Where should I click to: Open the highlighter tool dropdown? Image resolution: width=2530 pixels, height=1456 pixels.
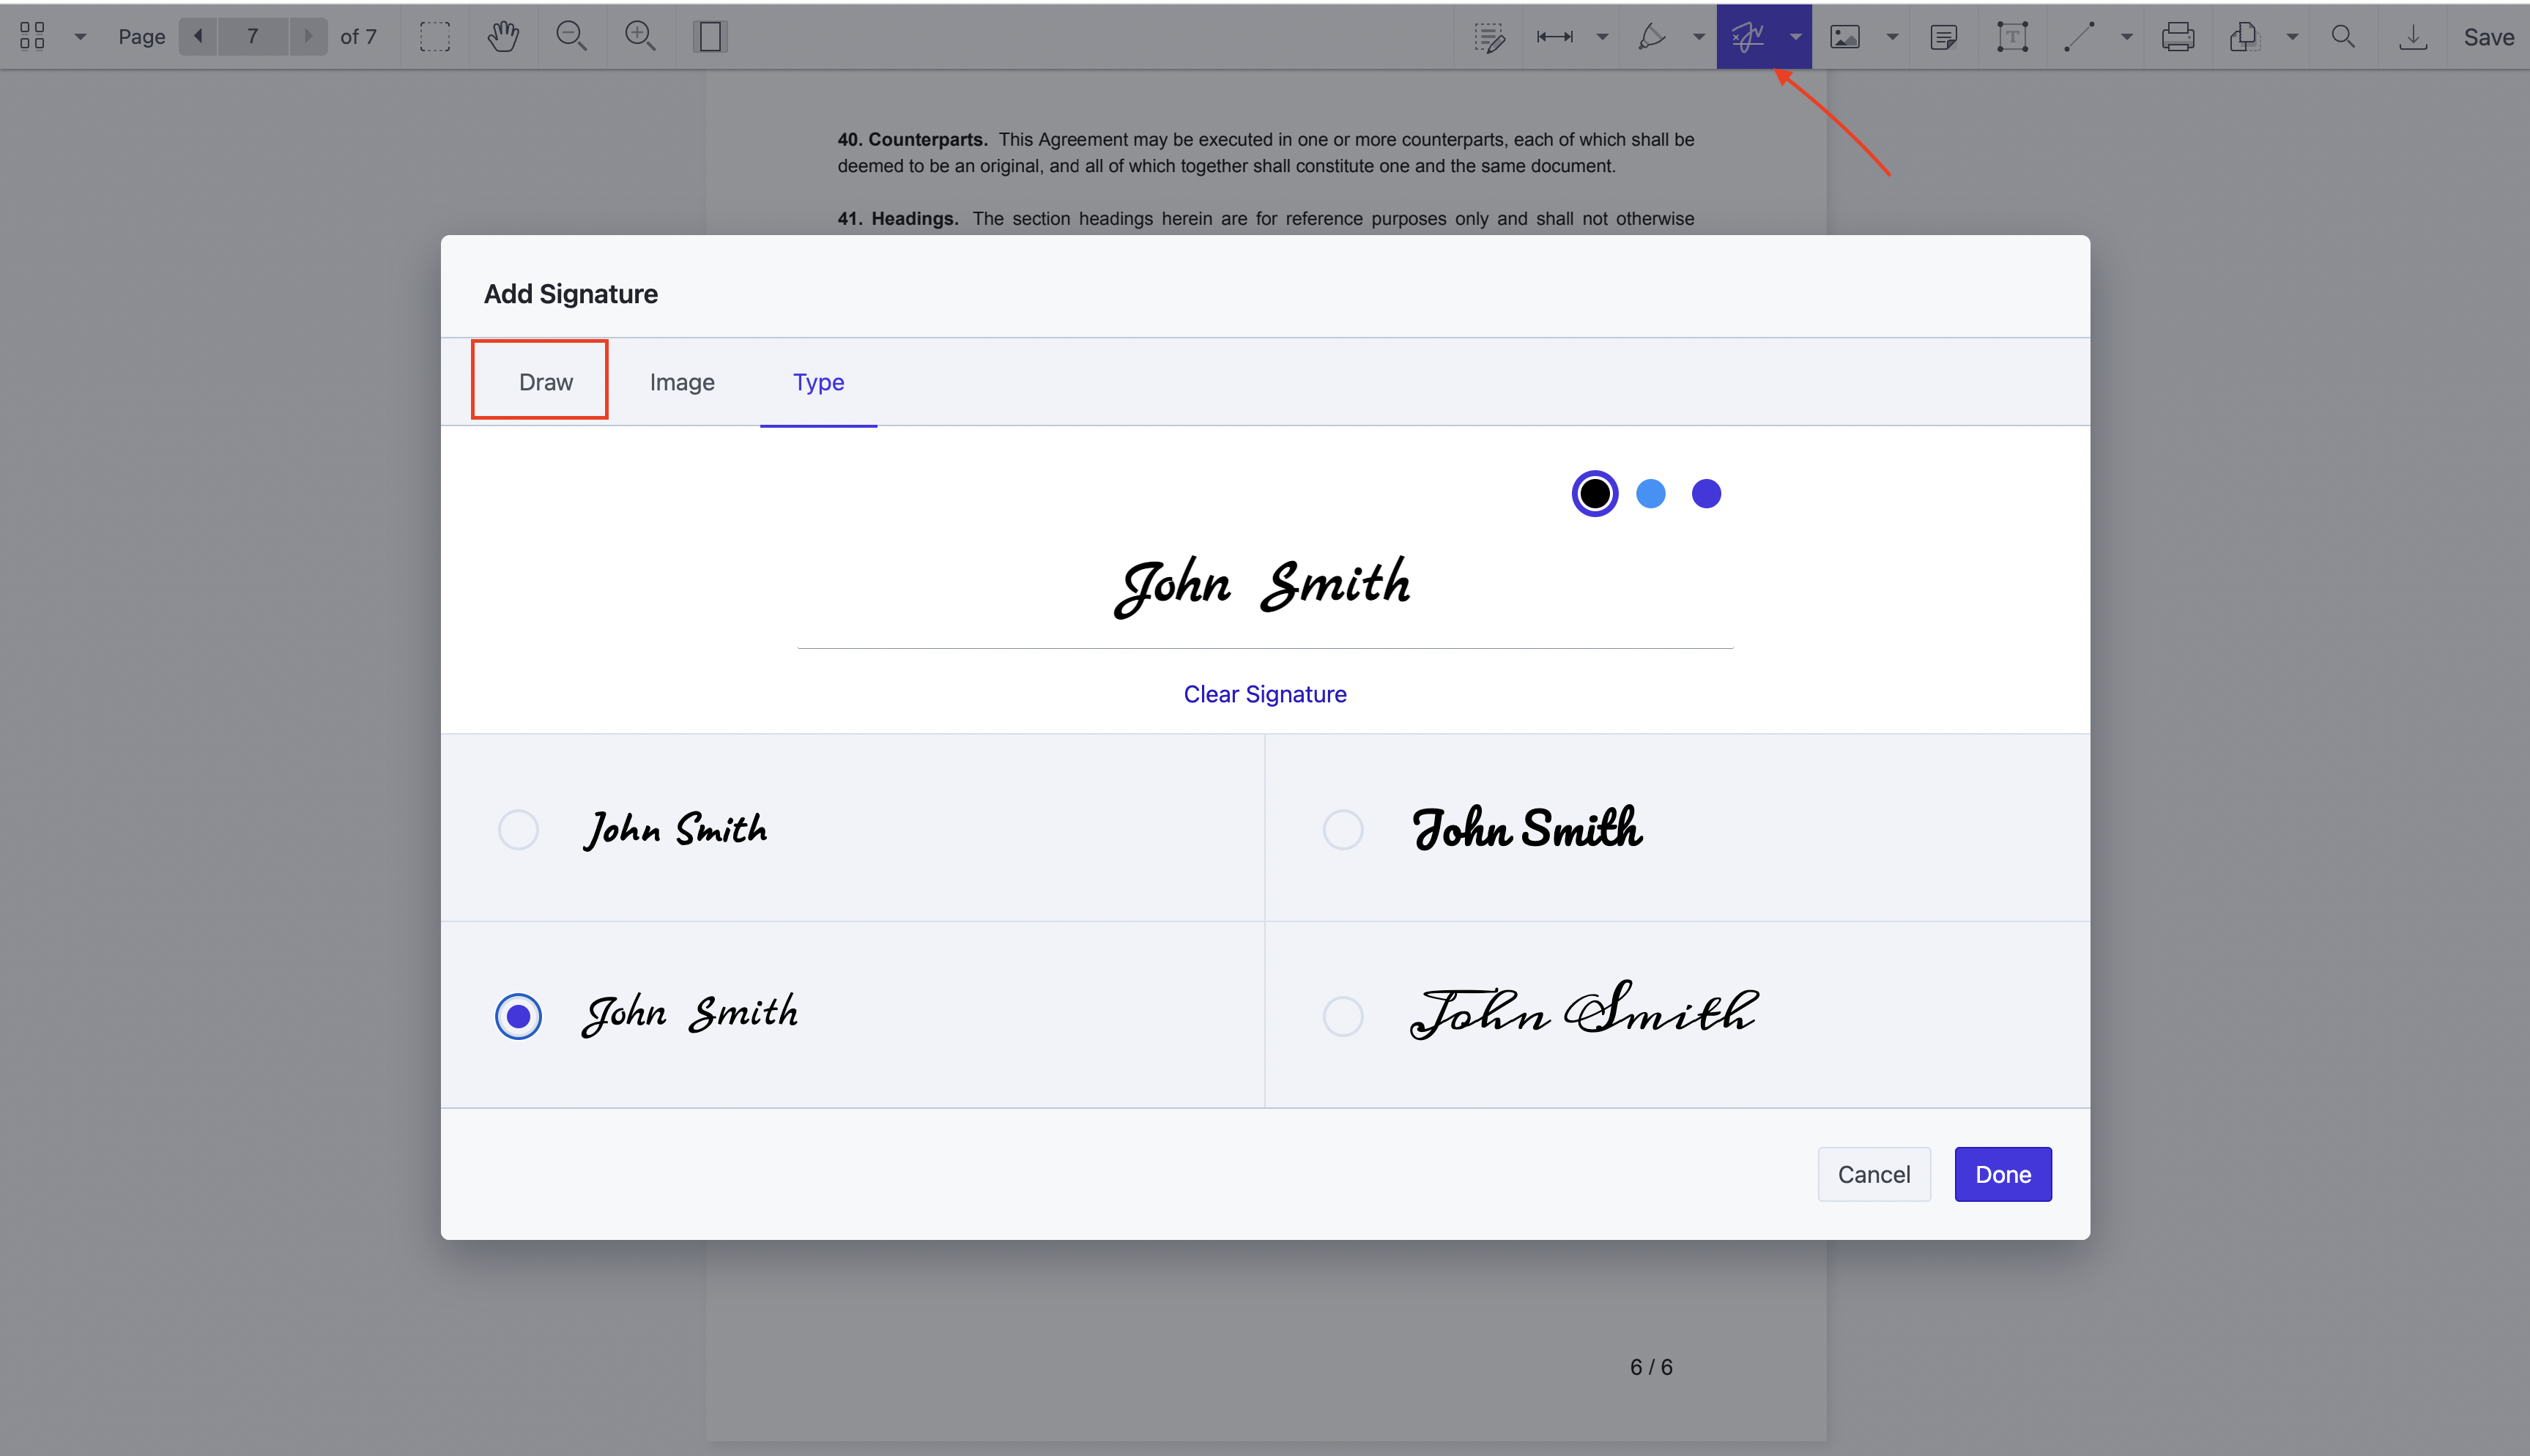1697,36
